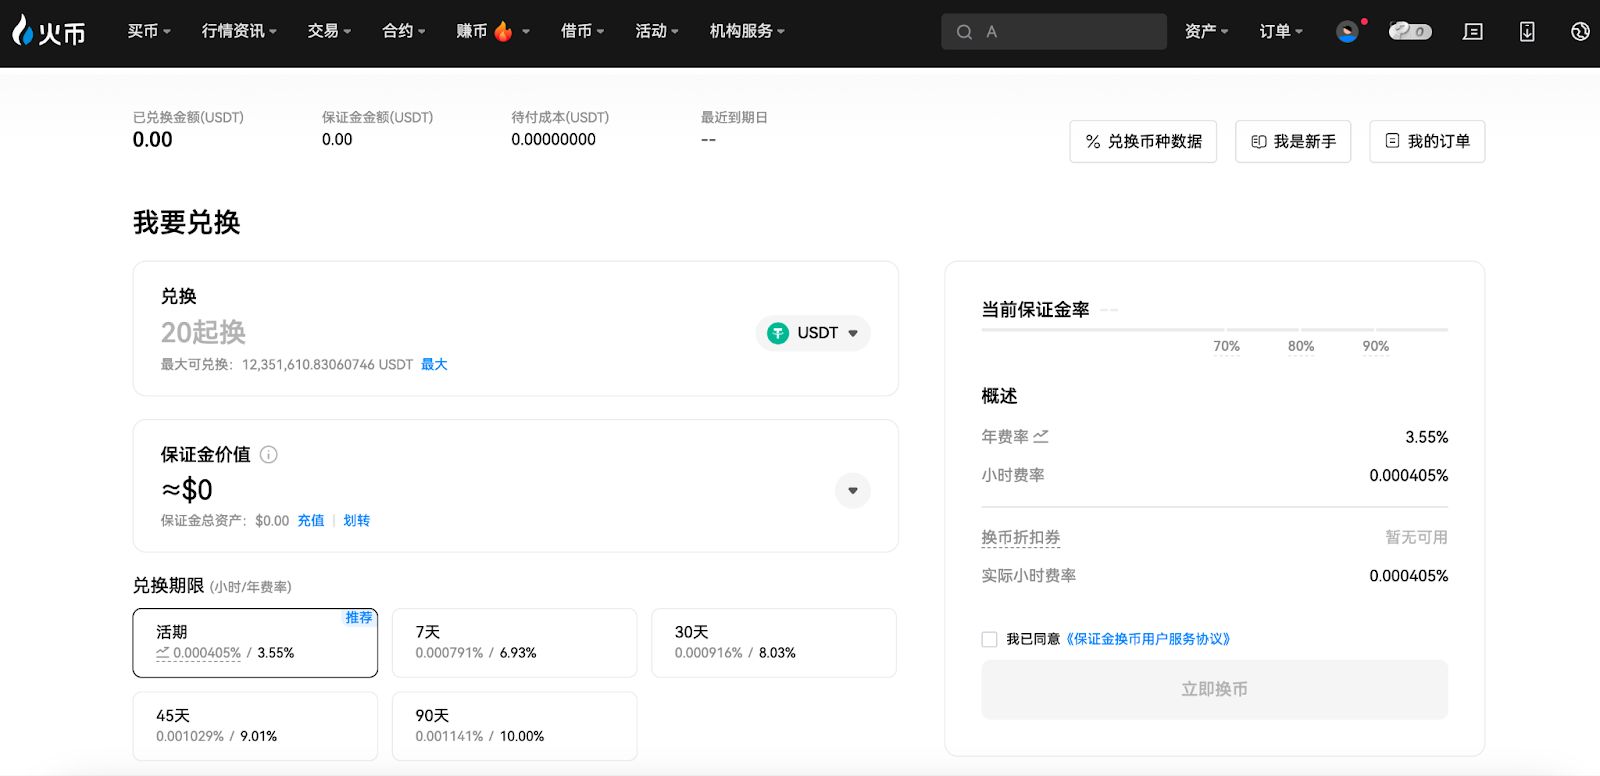This screenshot has width=1600, height=776.
Task: Click the messages icon in the header
Action: 1472,32
